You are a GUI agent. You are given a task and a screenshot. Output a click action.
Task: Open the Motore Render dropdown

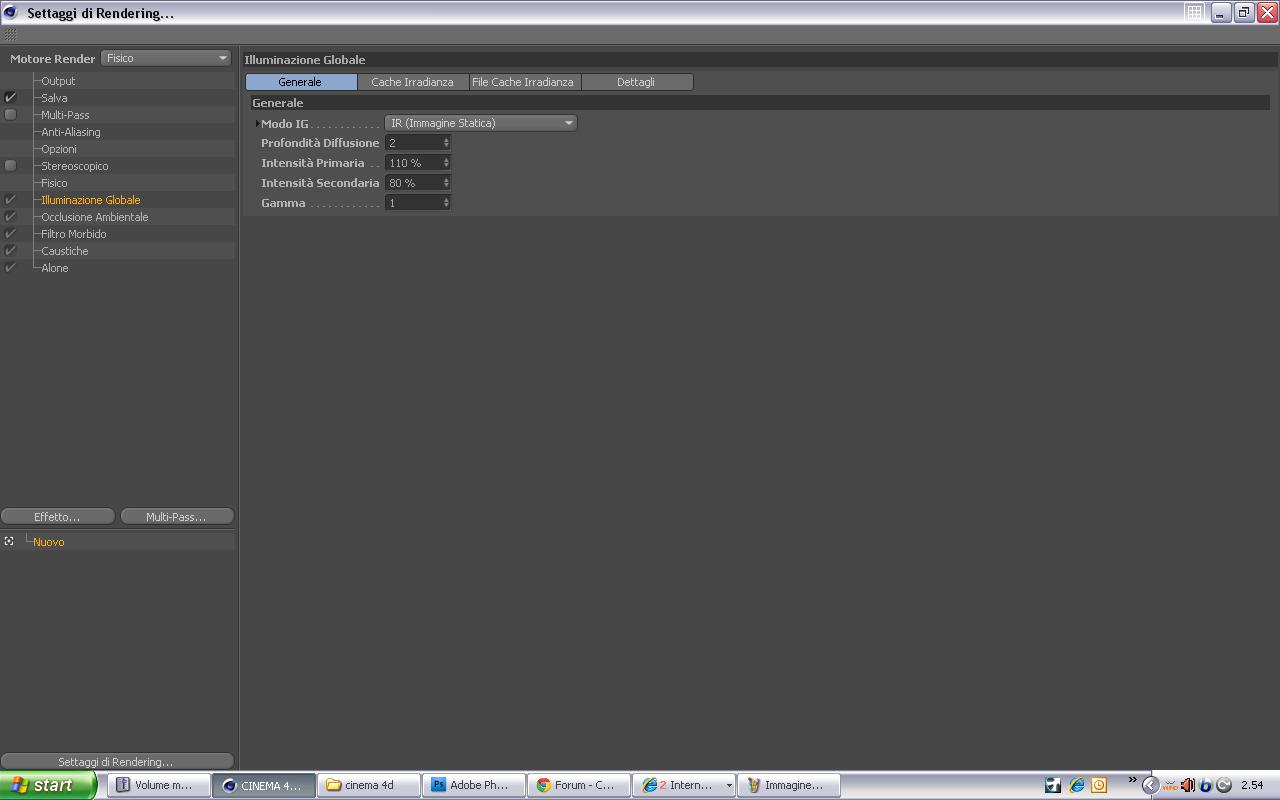(x=166, y=58)
